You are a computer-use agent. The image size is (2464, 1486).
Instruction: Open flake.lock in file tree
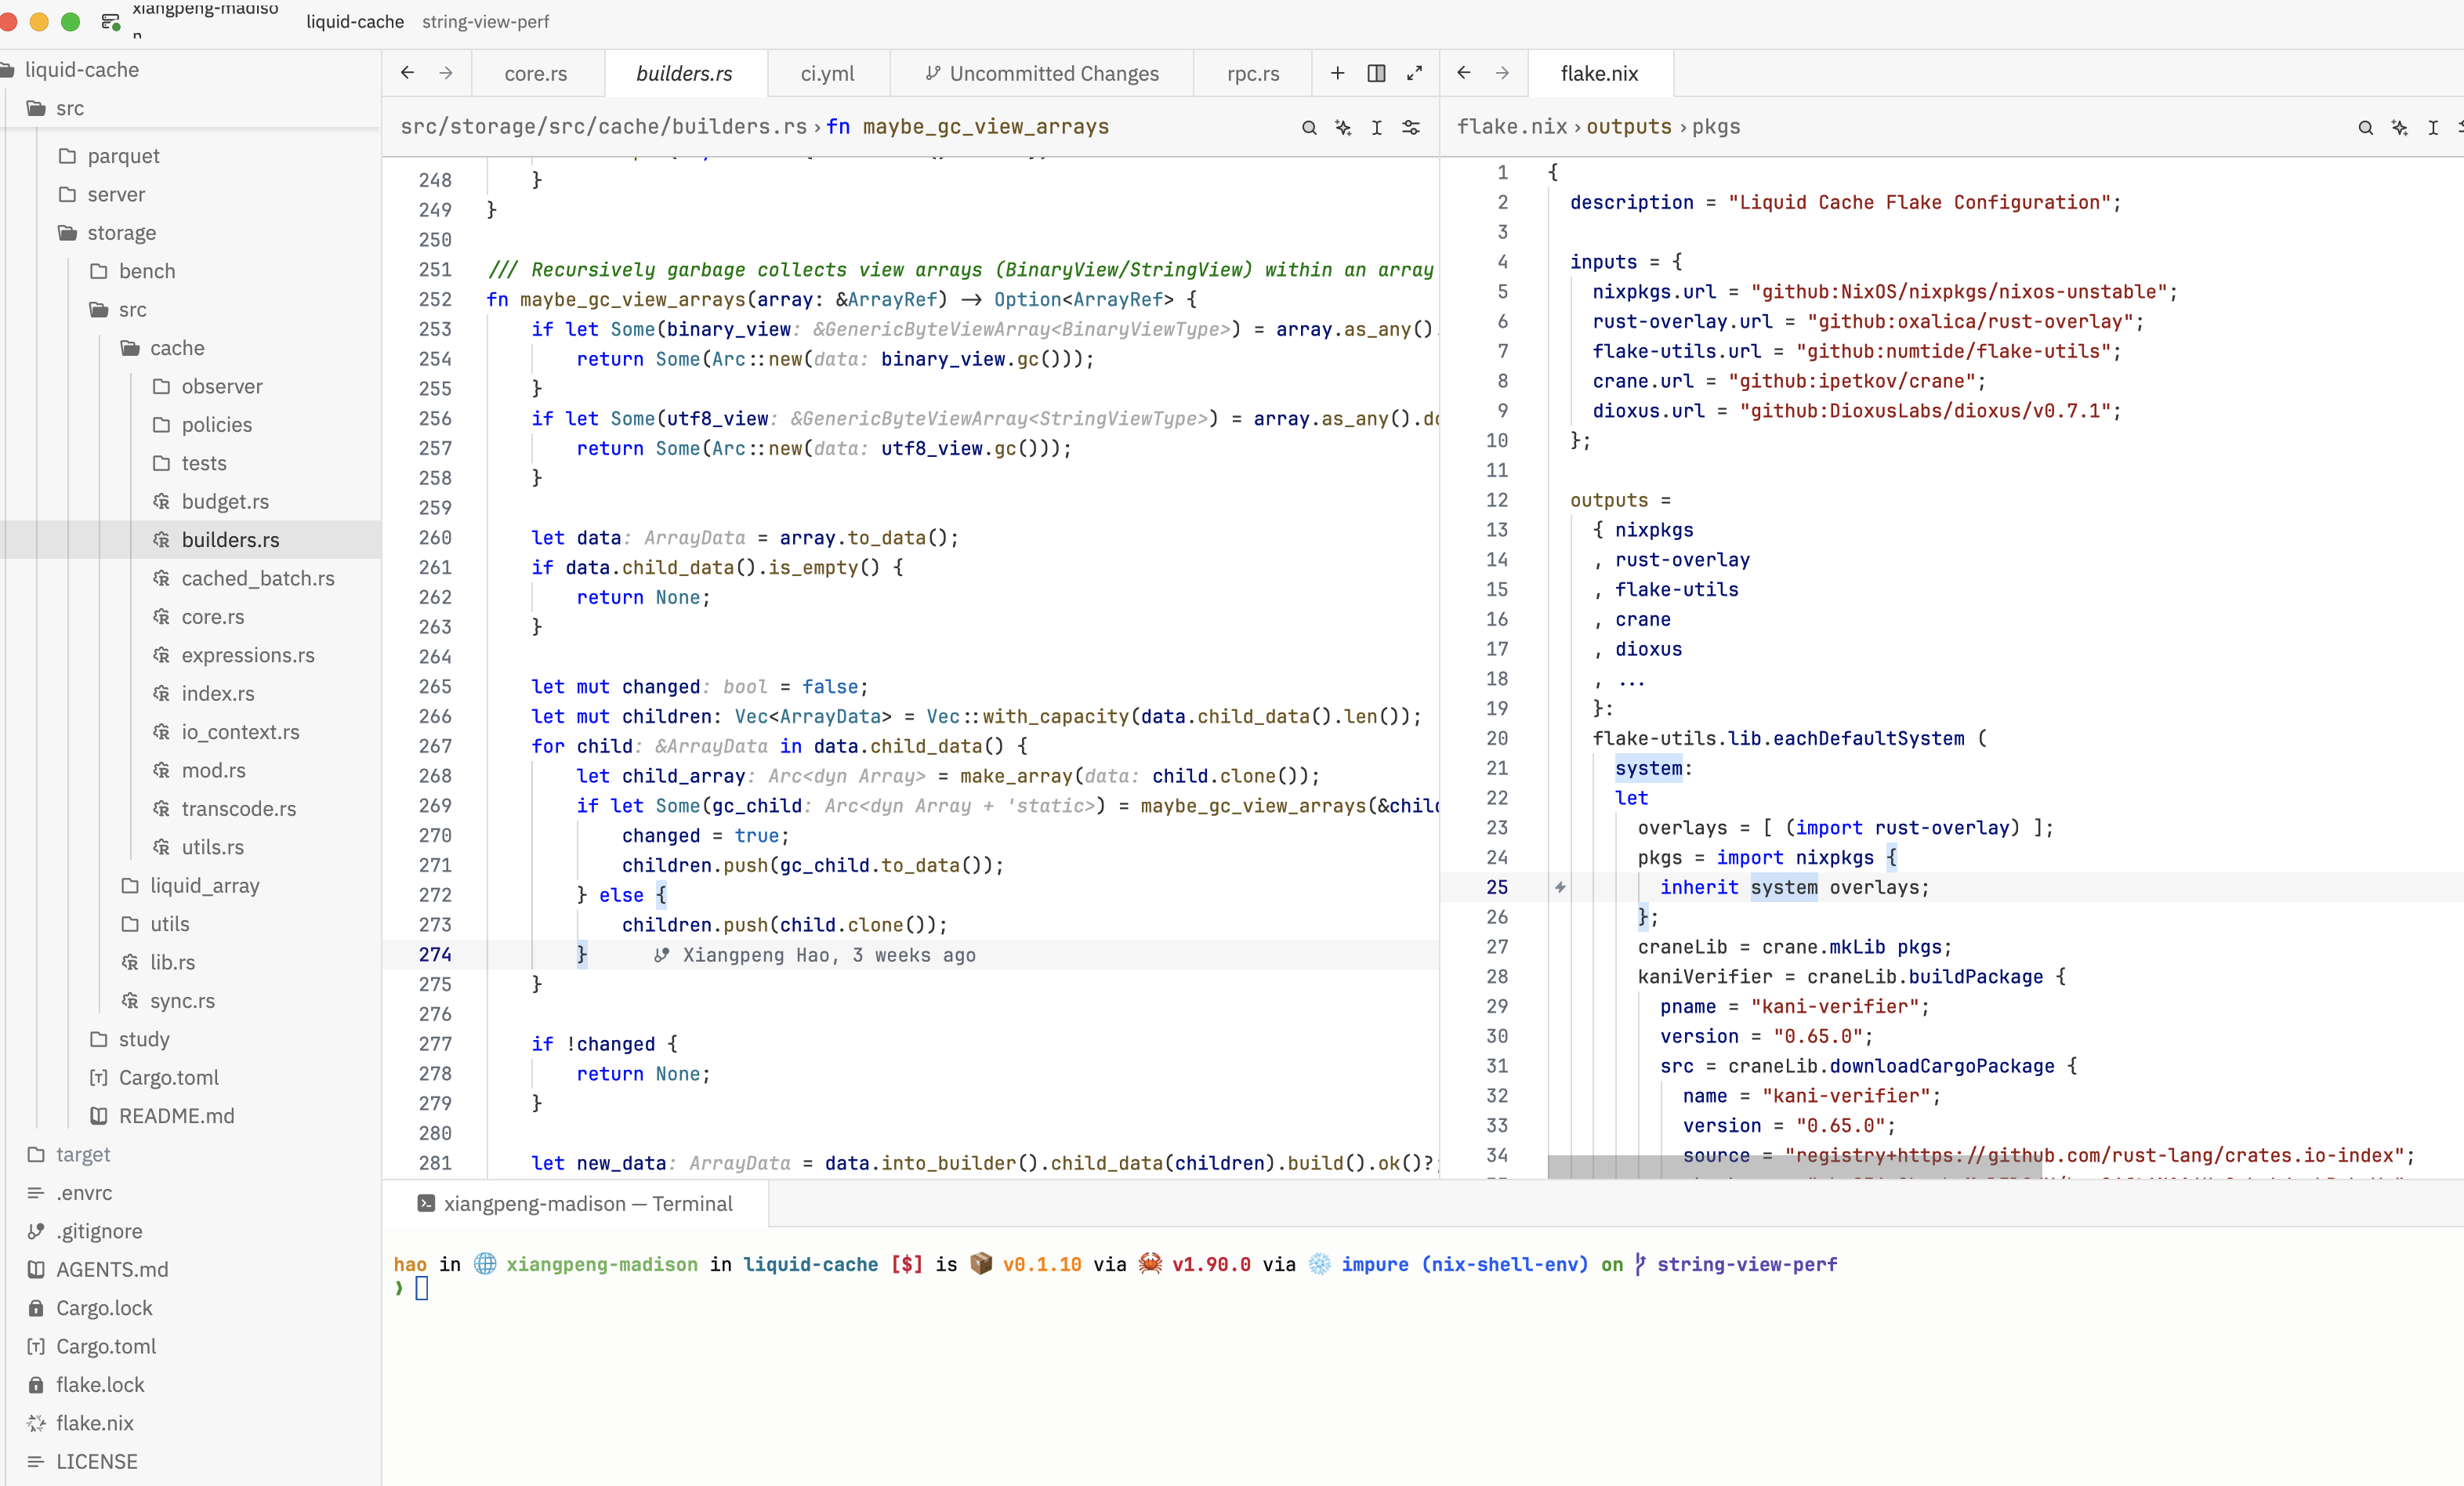pyautogui.click(x=100, y=1384)
